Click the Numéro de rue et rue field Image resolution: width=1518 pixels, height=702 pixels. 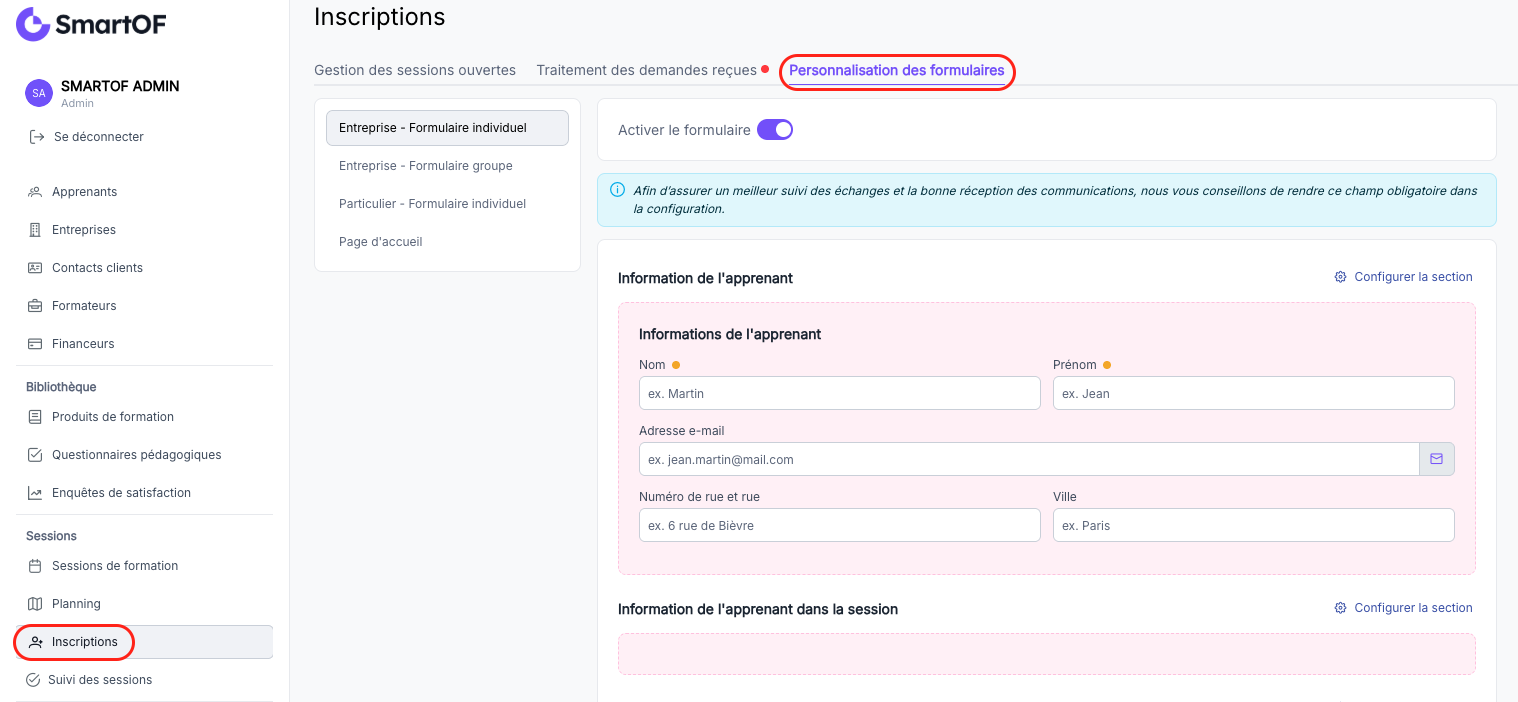840,525
